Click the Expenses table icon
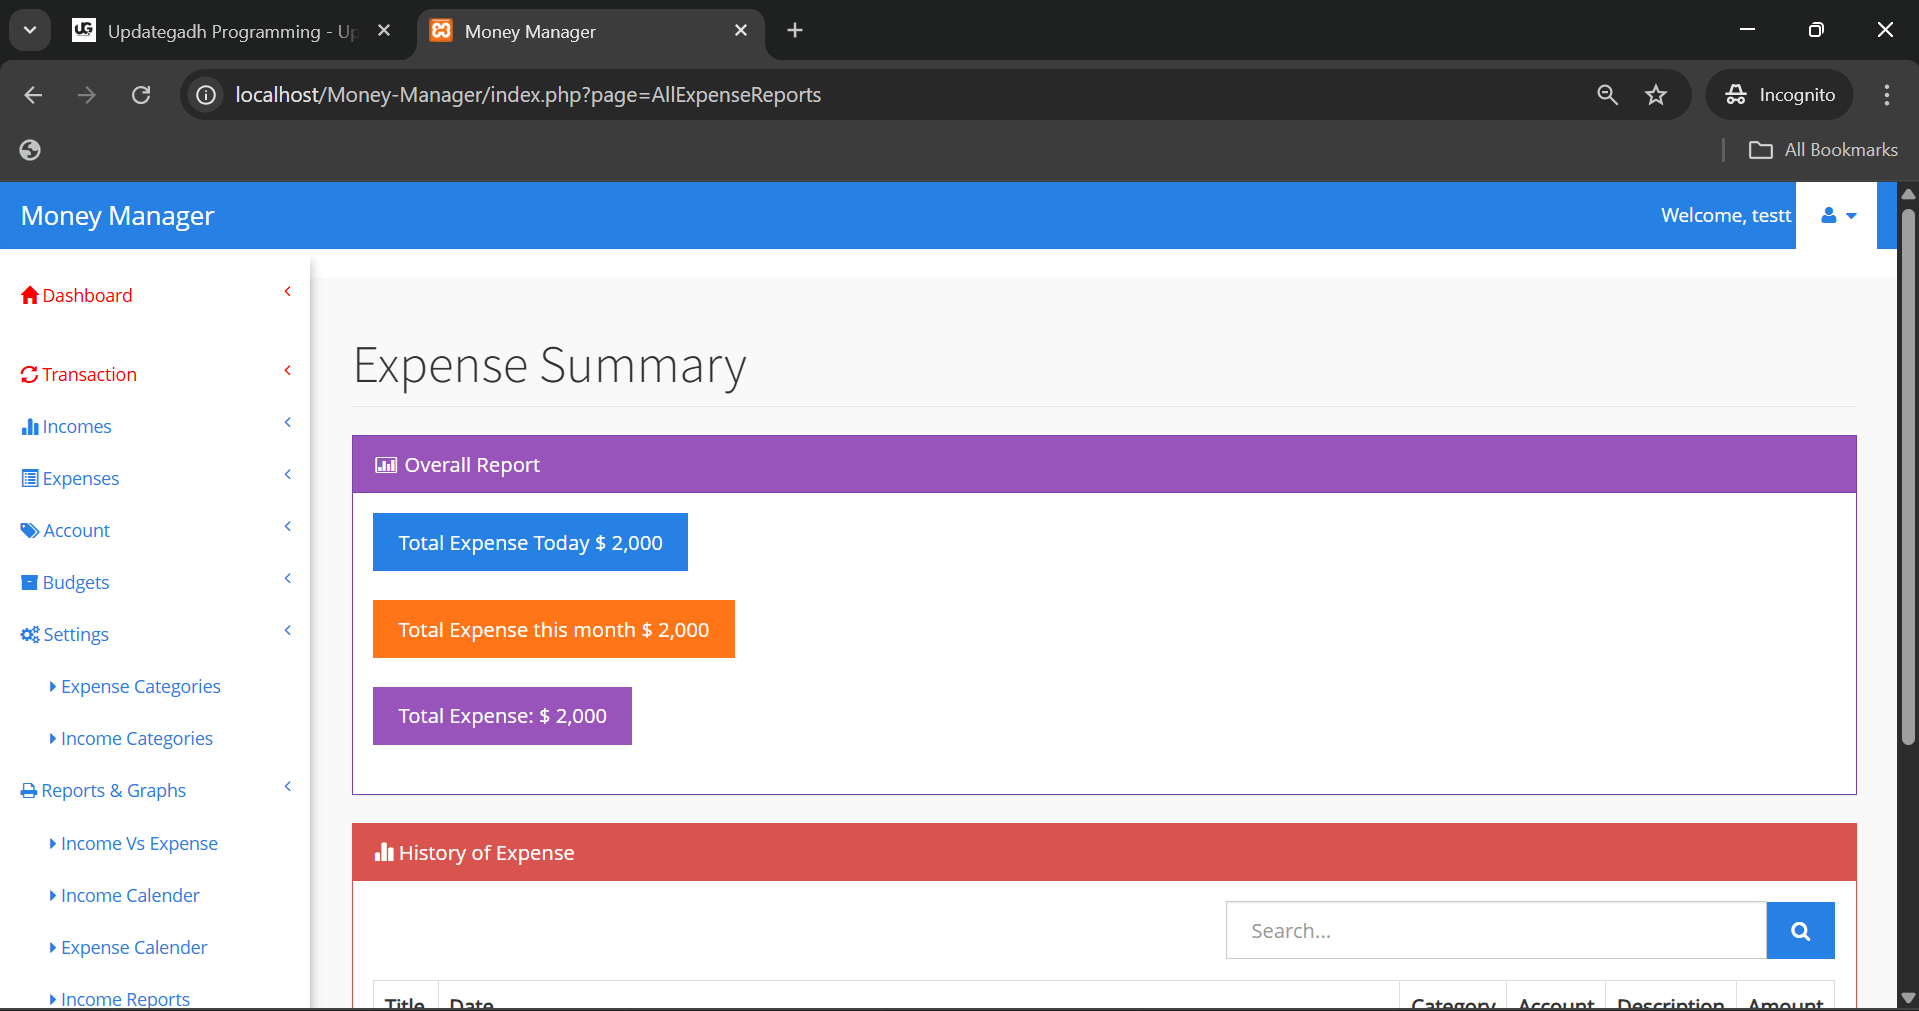The width and height of the screenshot is (1919, 1011). [30, 478]
